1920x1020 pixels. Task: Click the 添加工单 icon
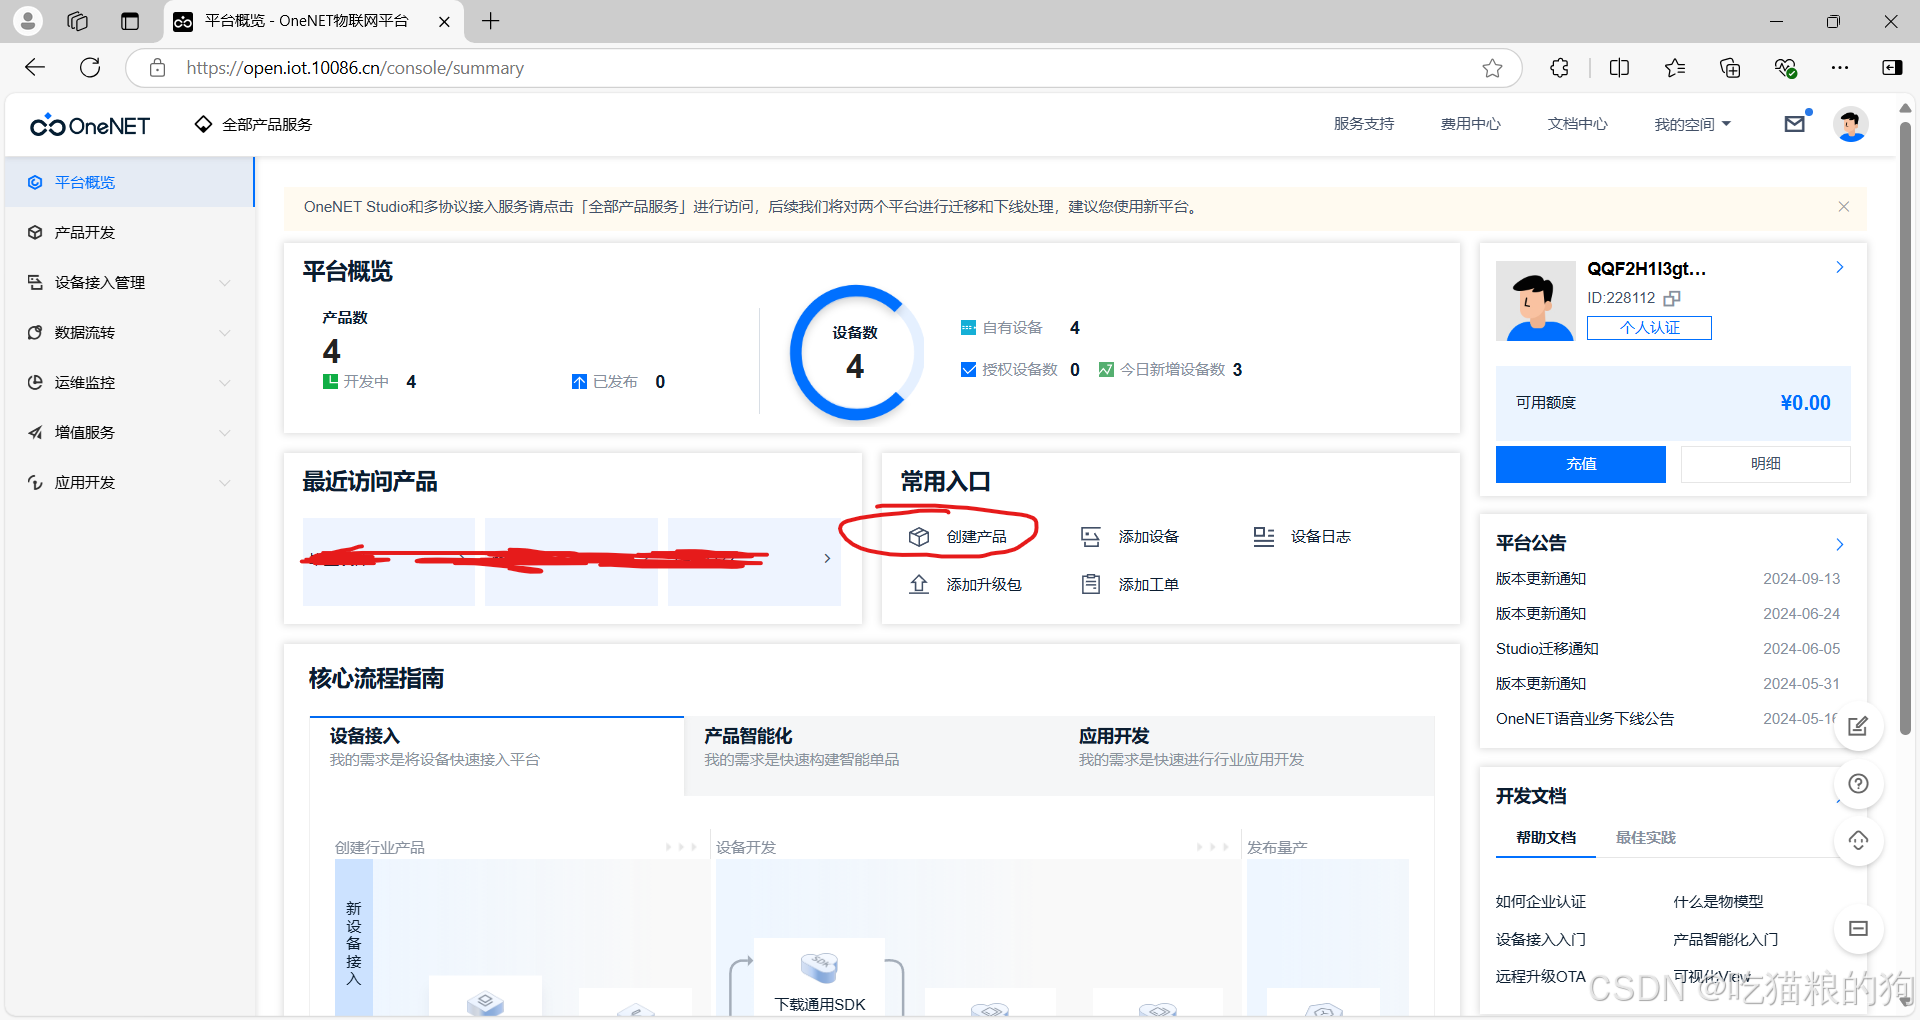click(1090, 584)
